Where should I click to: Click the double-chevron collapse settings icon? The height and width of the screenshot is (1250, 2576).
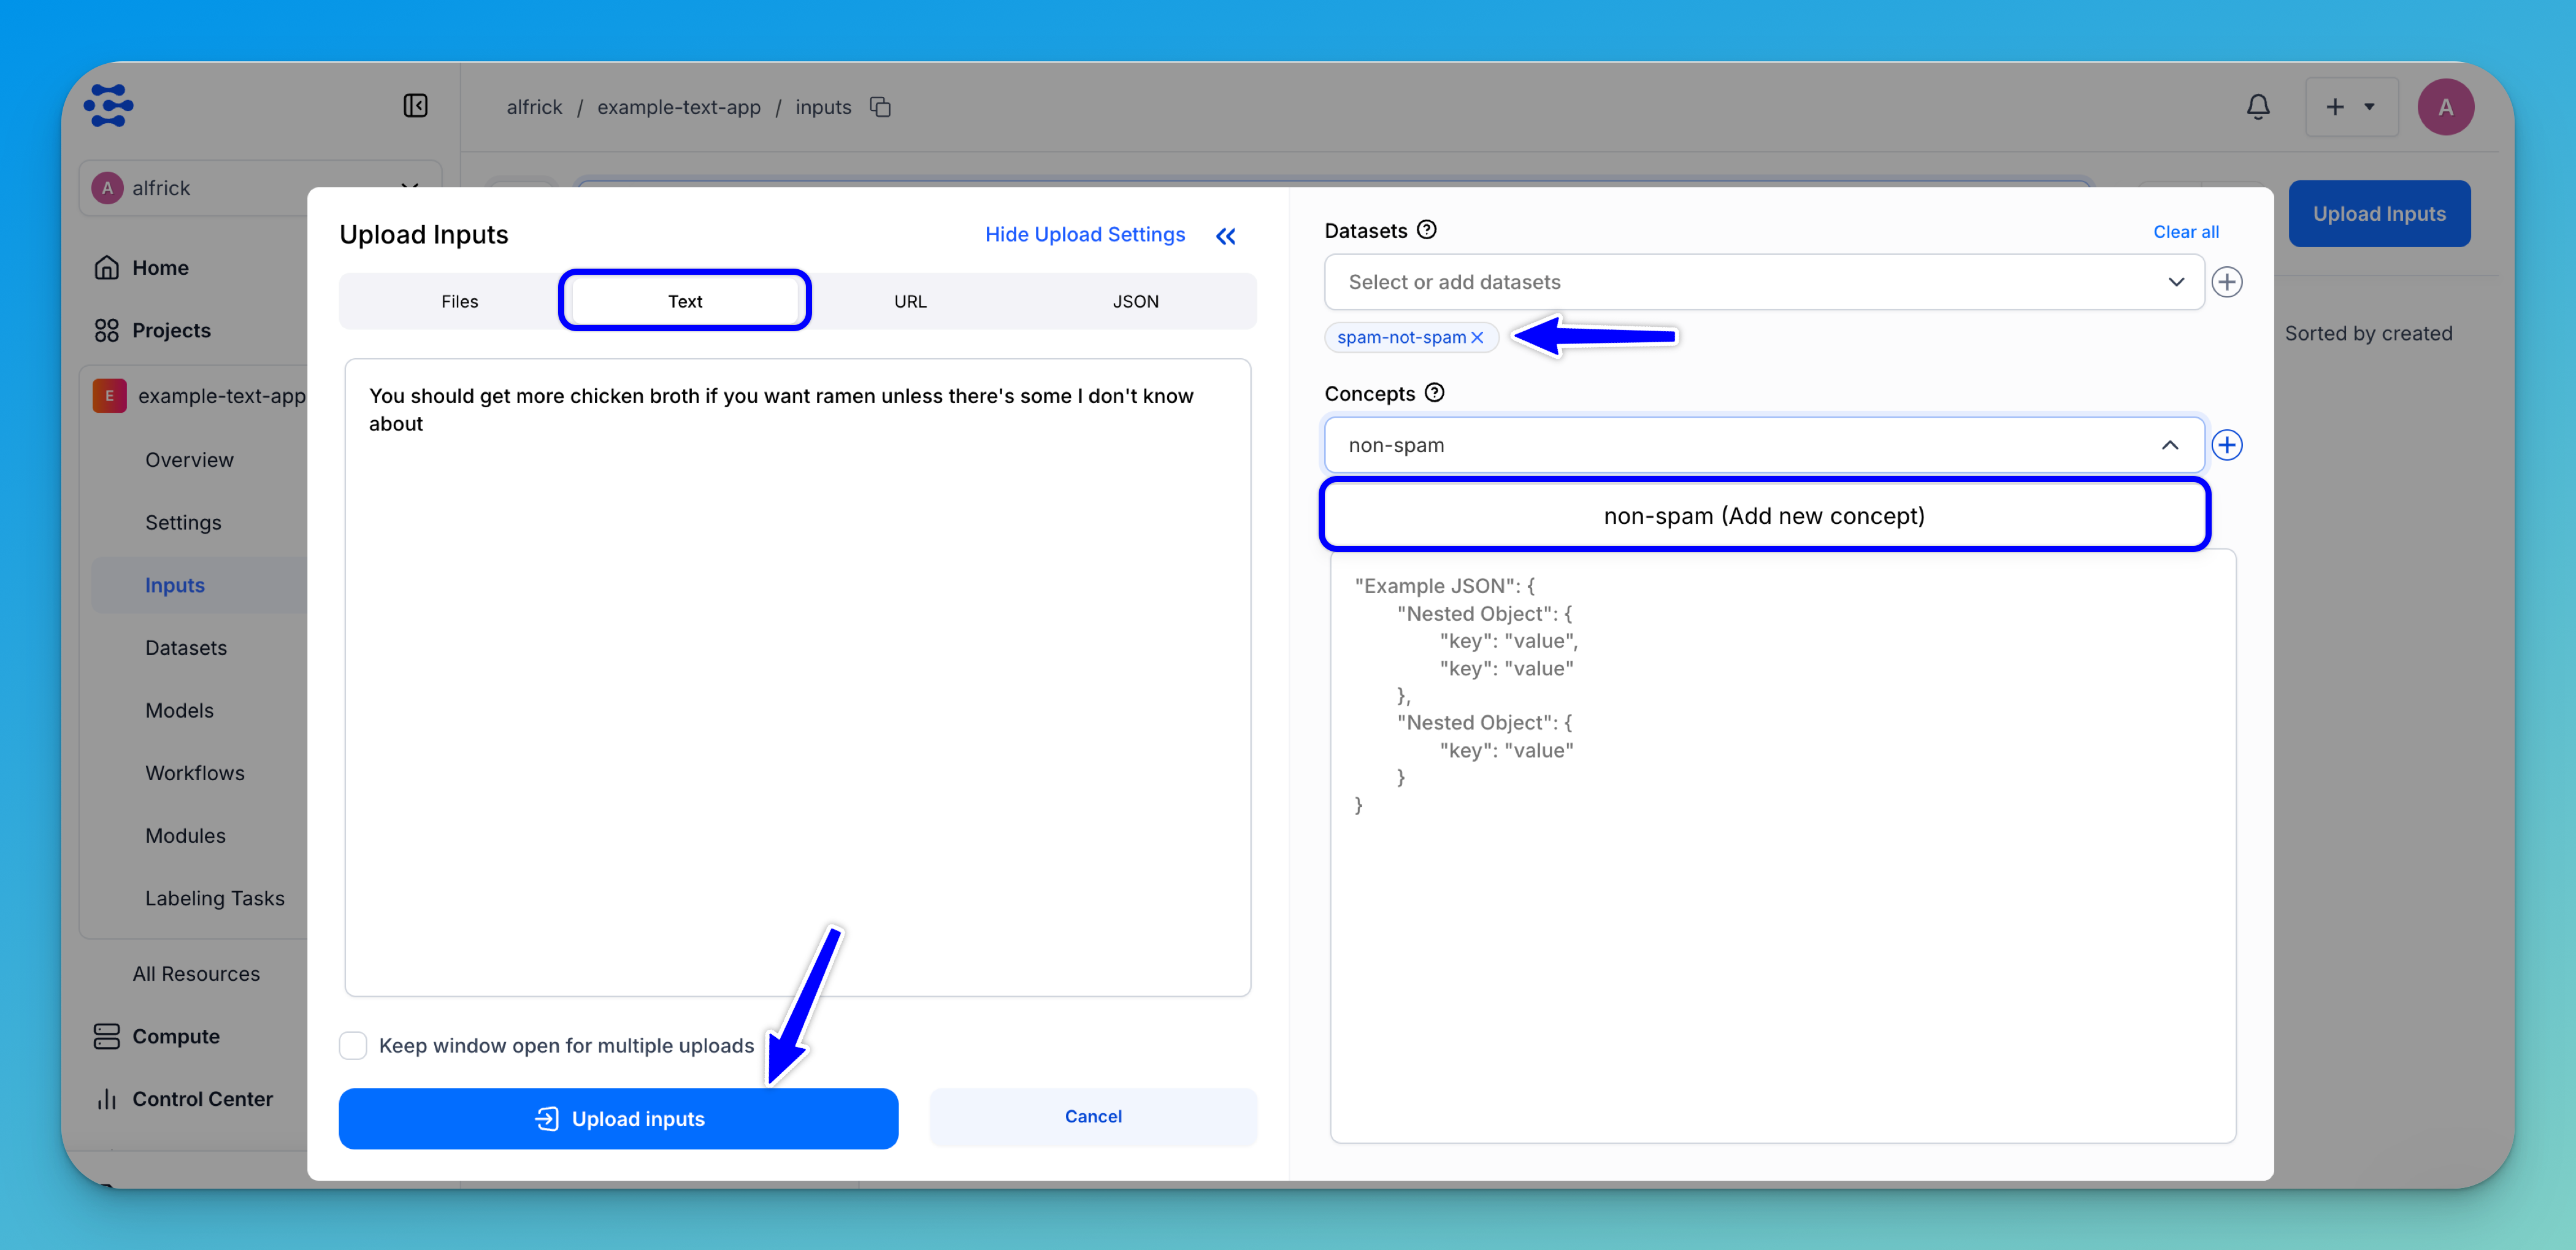tap(1226, 236)
